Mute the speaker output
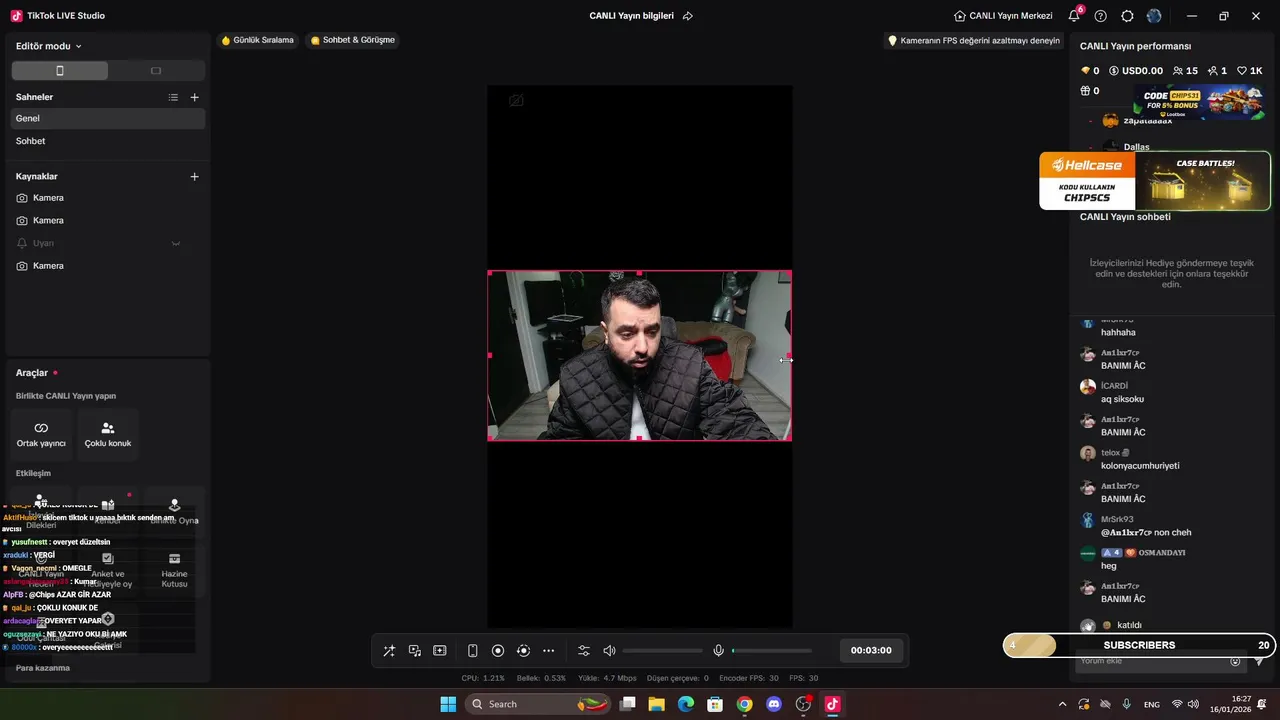The height and width of the screenshot is (720, 1280). (609, 651)
